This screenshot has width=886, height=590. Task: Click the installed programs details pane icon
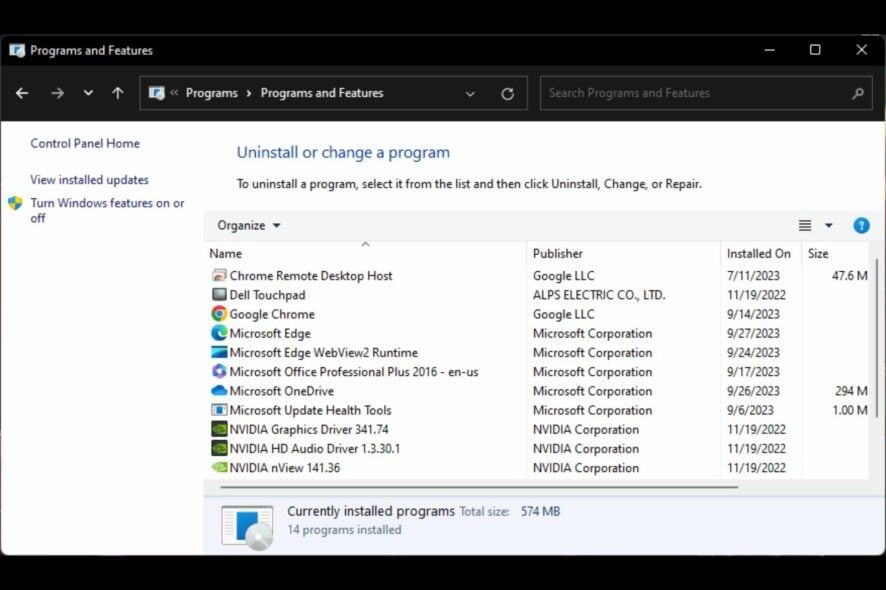247,527
